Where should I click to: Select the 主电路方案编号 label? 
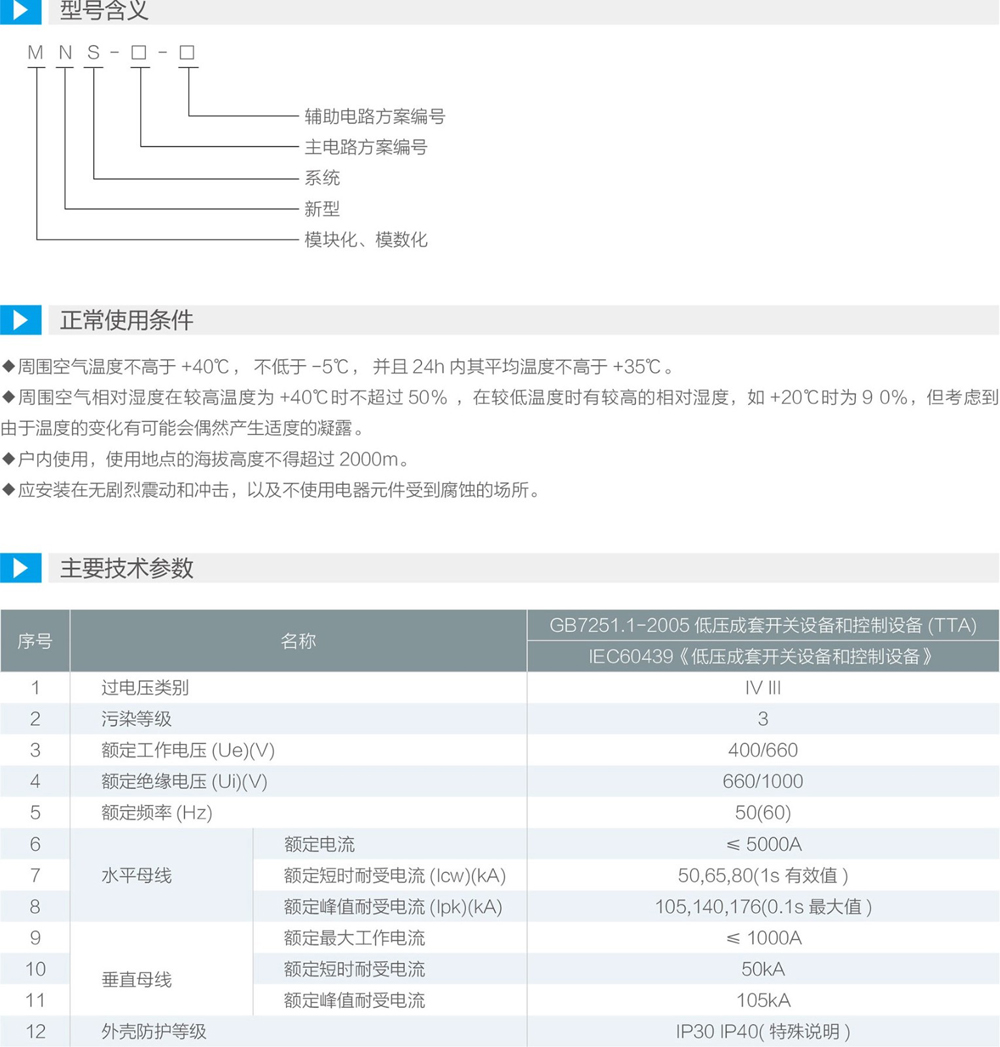coord(365,147)
